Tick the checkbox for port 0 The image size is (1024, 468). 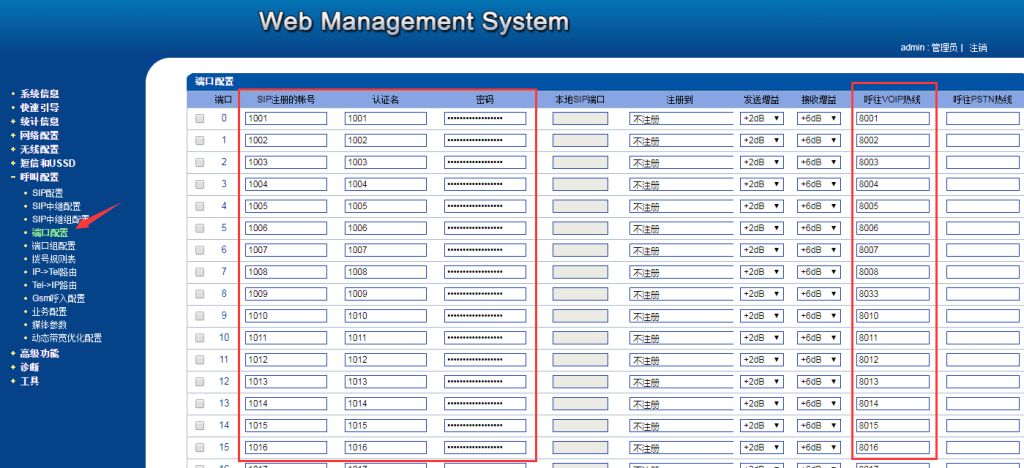tap(200, 118)
